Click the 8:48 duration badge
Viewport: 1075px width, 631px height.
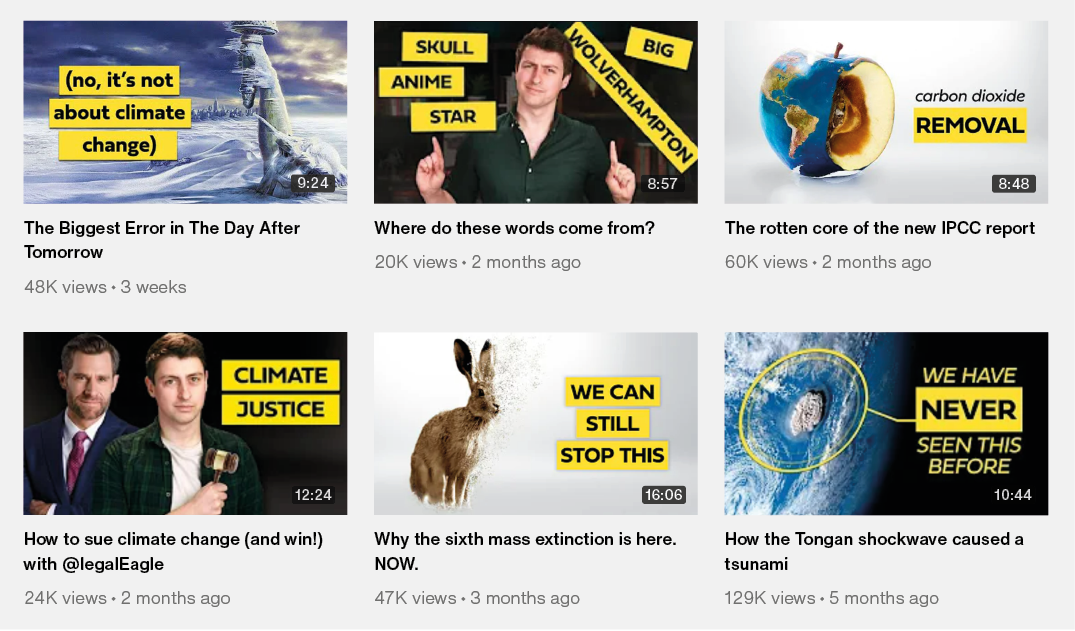(1013, 184)
